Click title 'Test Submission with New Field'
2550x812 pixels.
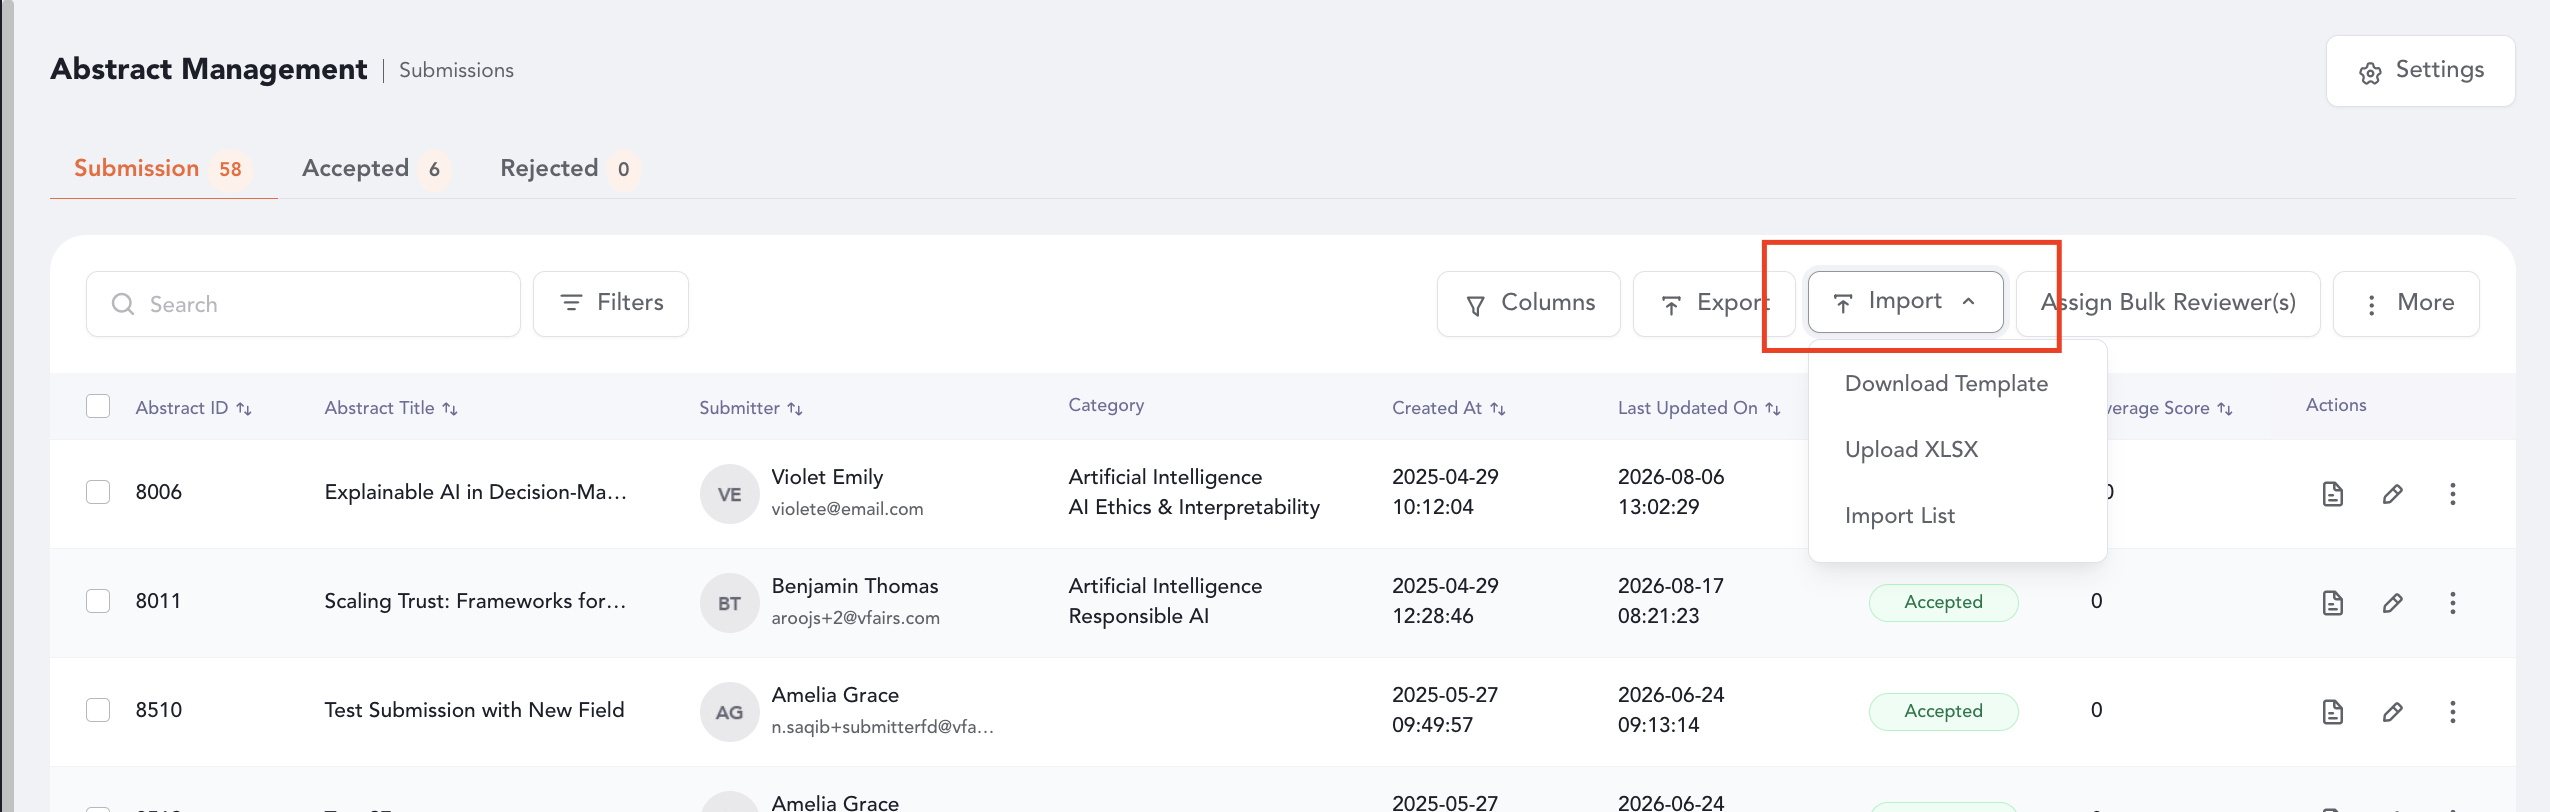(x=474, y=710)
